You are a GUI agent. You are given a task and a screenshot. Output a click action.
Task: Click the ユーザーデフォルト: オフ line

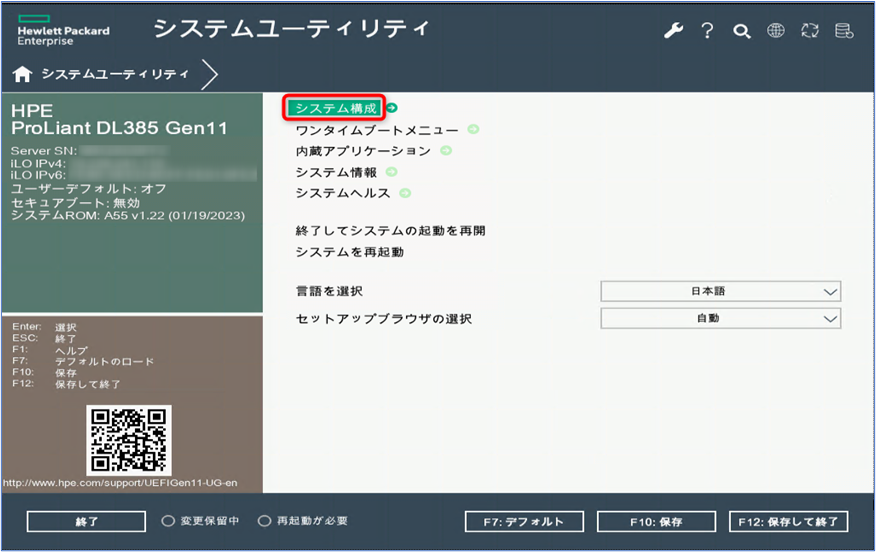[x=89, y=189]
